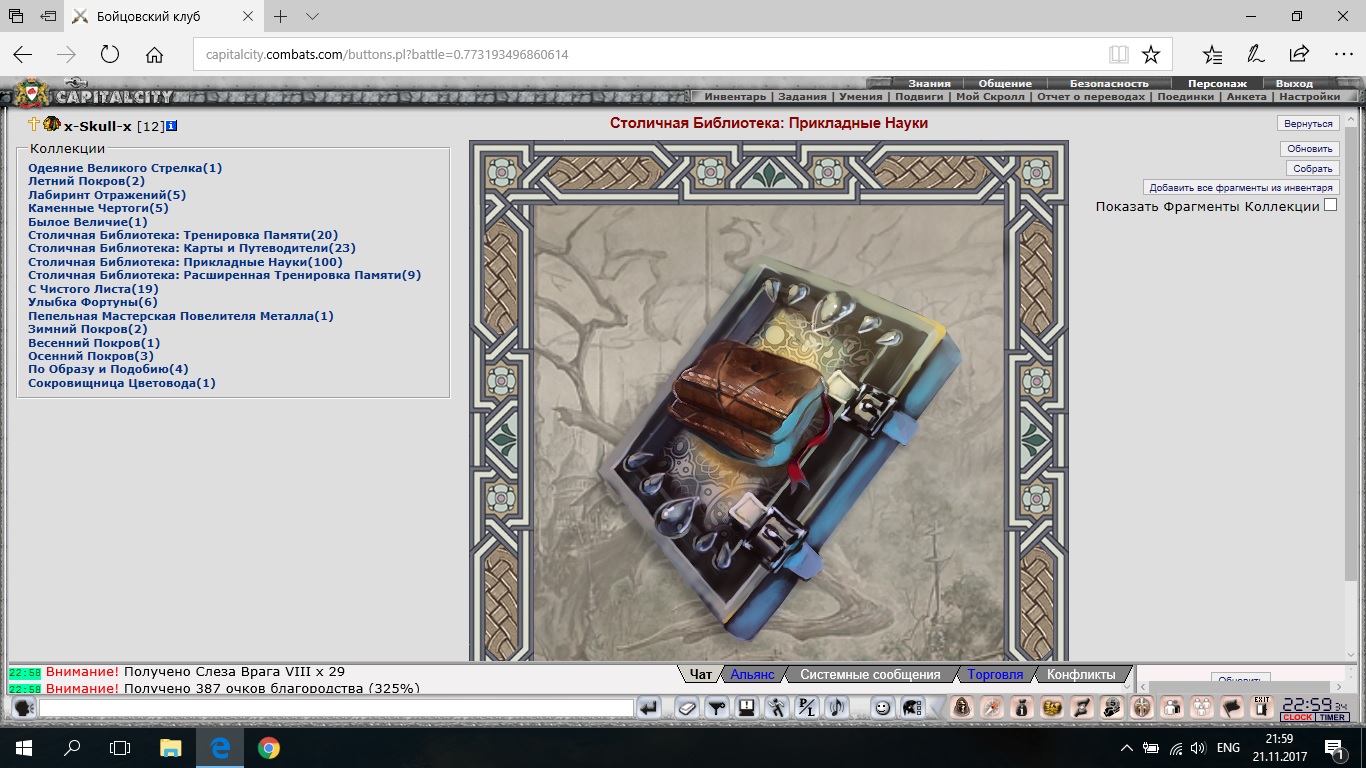Open collection Сокровищница Цветовода(1)

[x=122, y=383]
